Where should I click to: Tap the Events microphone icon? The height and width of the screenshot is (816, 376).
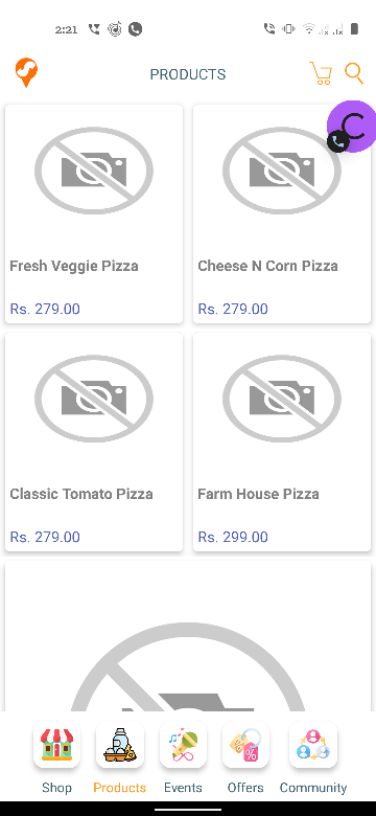[x=183, y=745]
